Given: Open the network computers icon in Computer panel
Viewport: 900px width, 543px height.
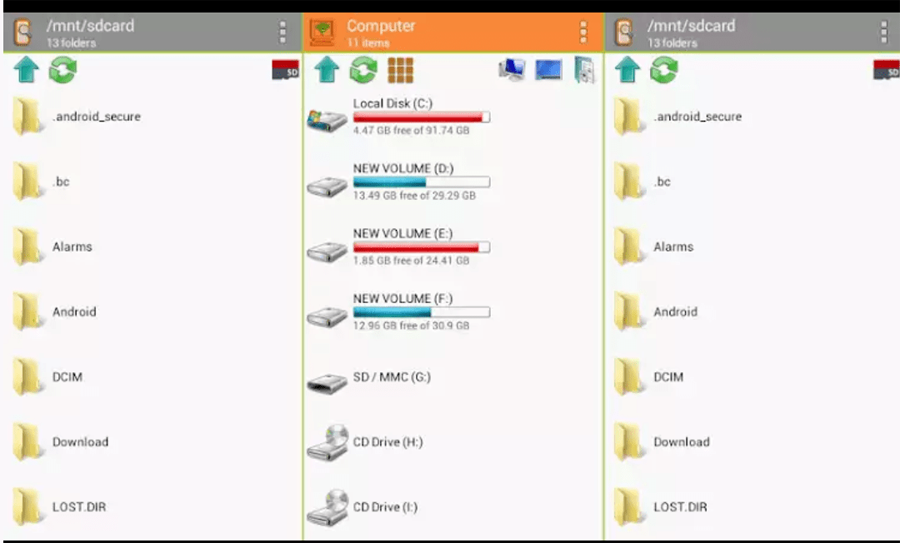Looking at the screenshot, I should (x=511, y=70).
